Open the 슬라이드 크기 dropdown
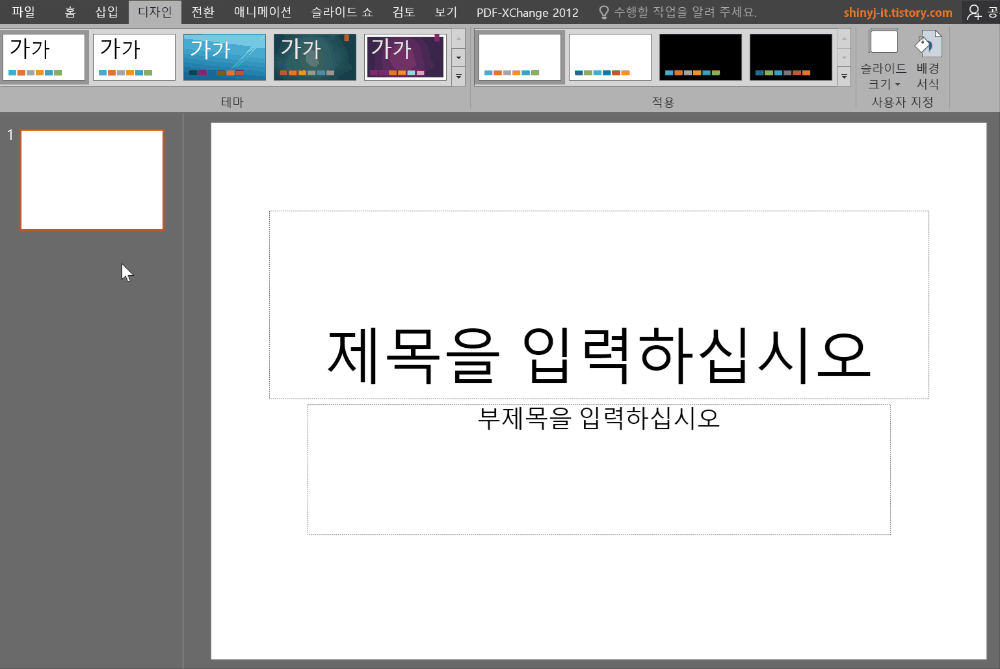This screenshot has height=669, width=1000. [x=883, y=60]
